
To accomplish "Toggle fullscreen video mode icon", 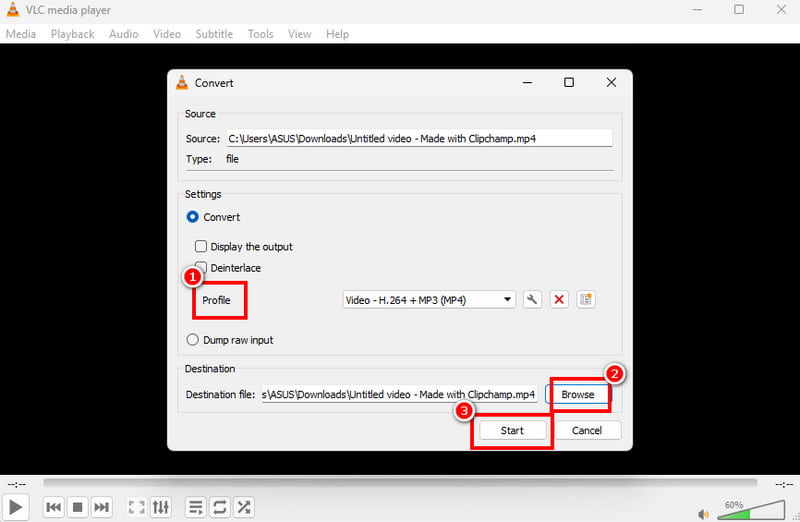I will (137, 507).
